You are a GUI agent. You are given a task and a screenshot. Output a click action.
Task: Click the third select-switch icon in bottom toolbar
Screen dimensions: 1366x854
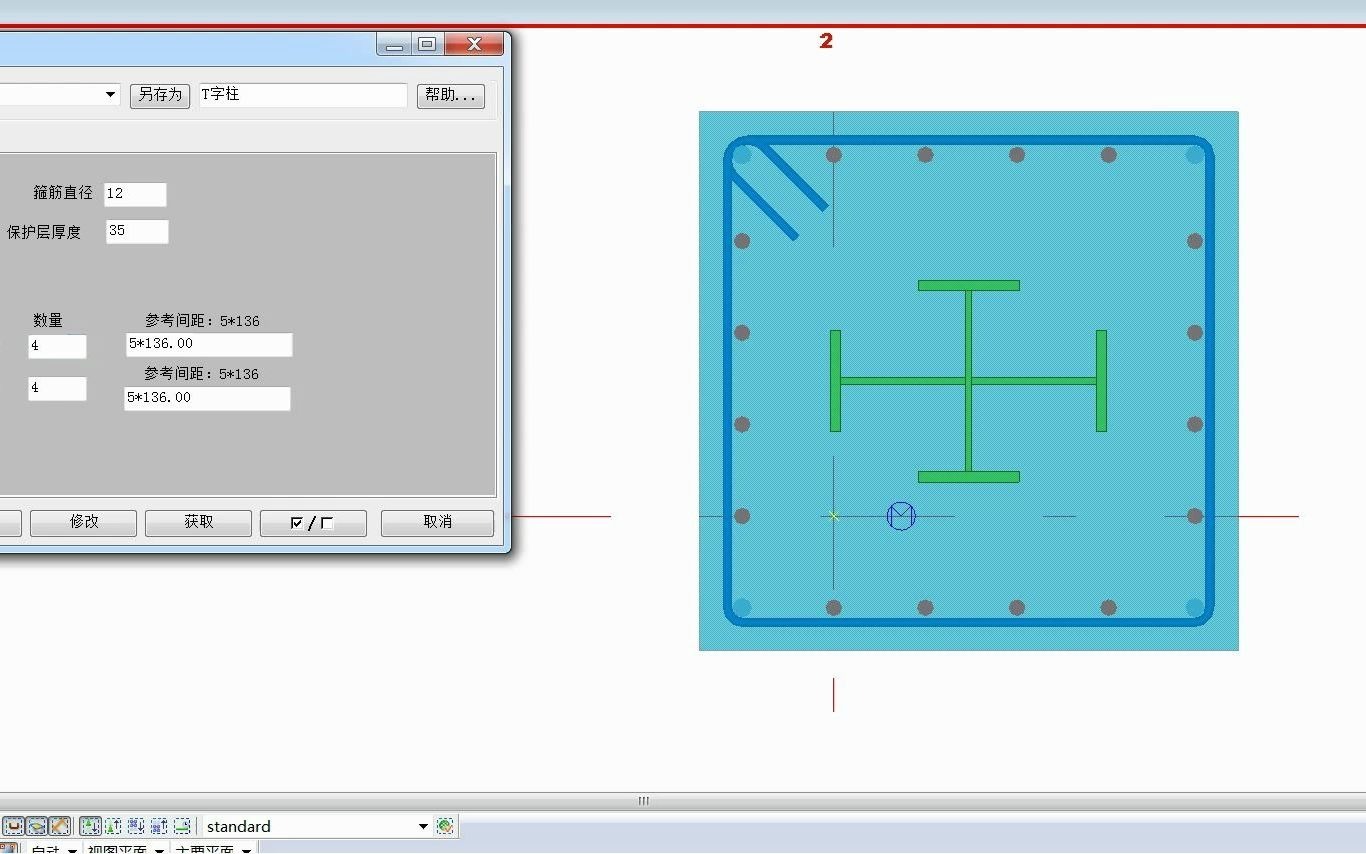click(60, 826)
